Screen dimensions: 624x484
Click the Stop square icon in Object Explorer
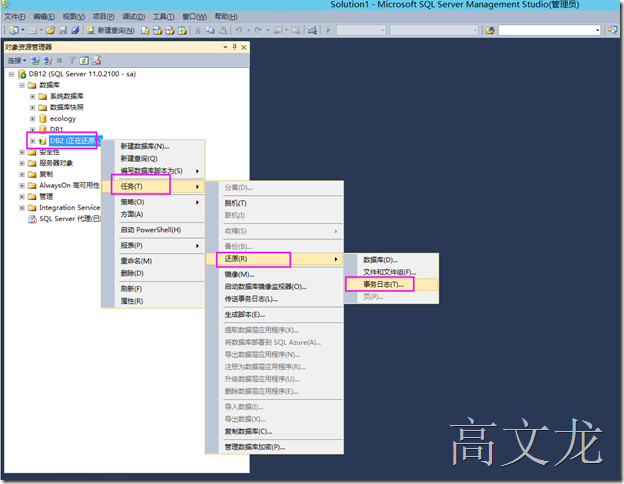coord(59,60)
